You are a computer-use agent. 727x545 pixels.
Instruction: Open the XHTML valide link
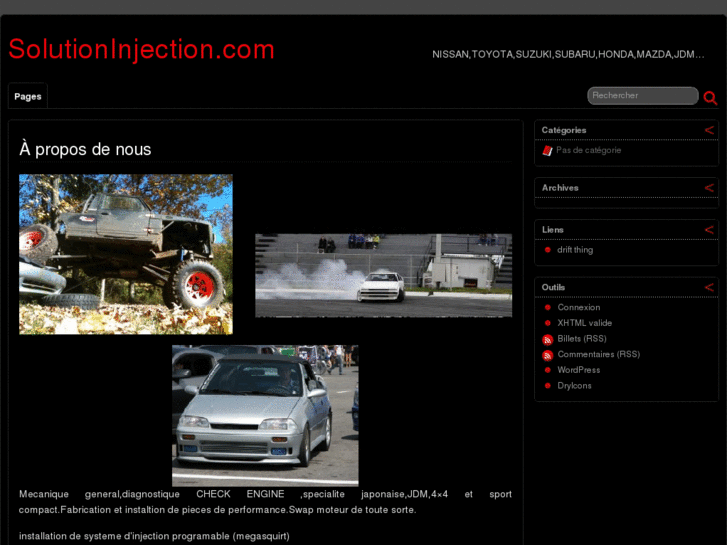(585, 323)
